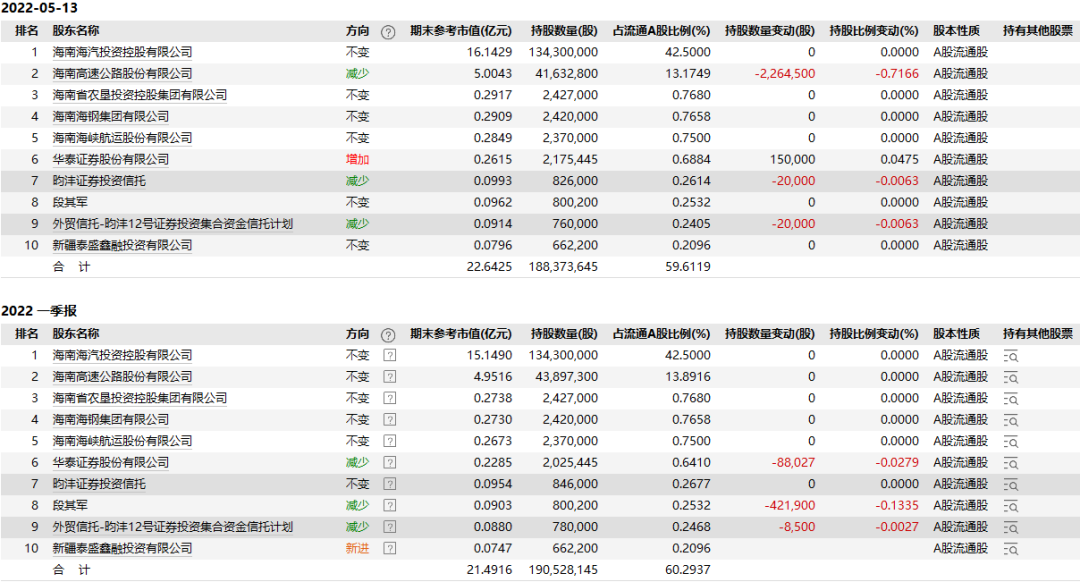Open other holdings icon for 新疆泰盛鑫融投资有限公司 in 一季报

pos(1010,549)
